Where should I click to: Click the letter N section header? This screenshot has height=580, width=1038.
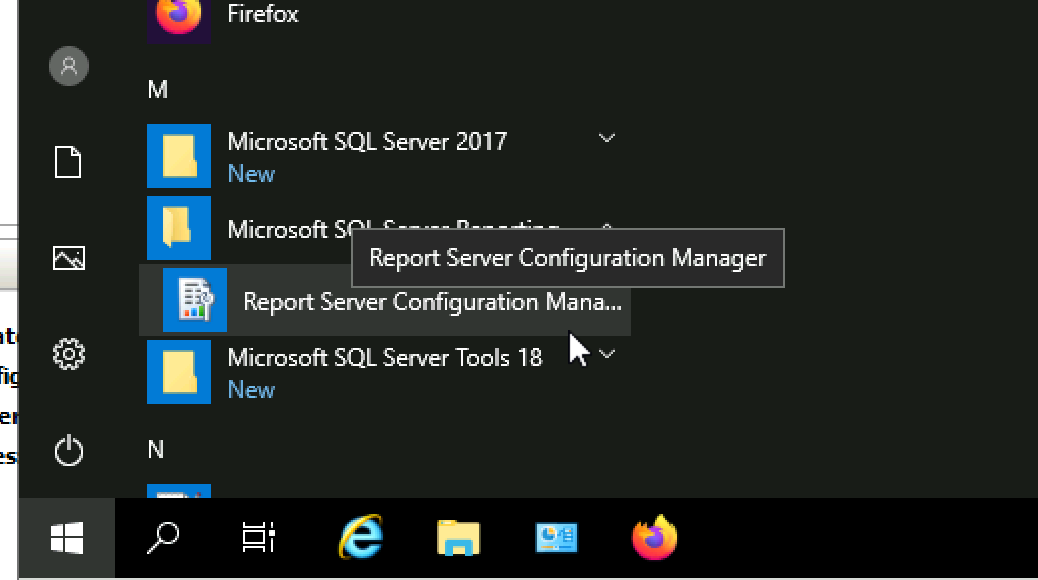coord(156,450)
